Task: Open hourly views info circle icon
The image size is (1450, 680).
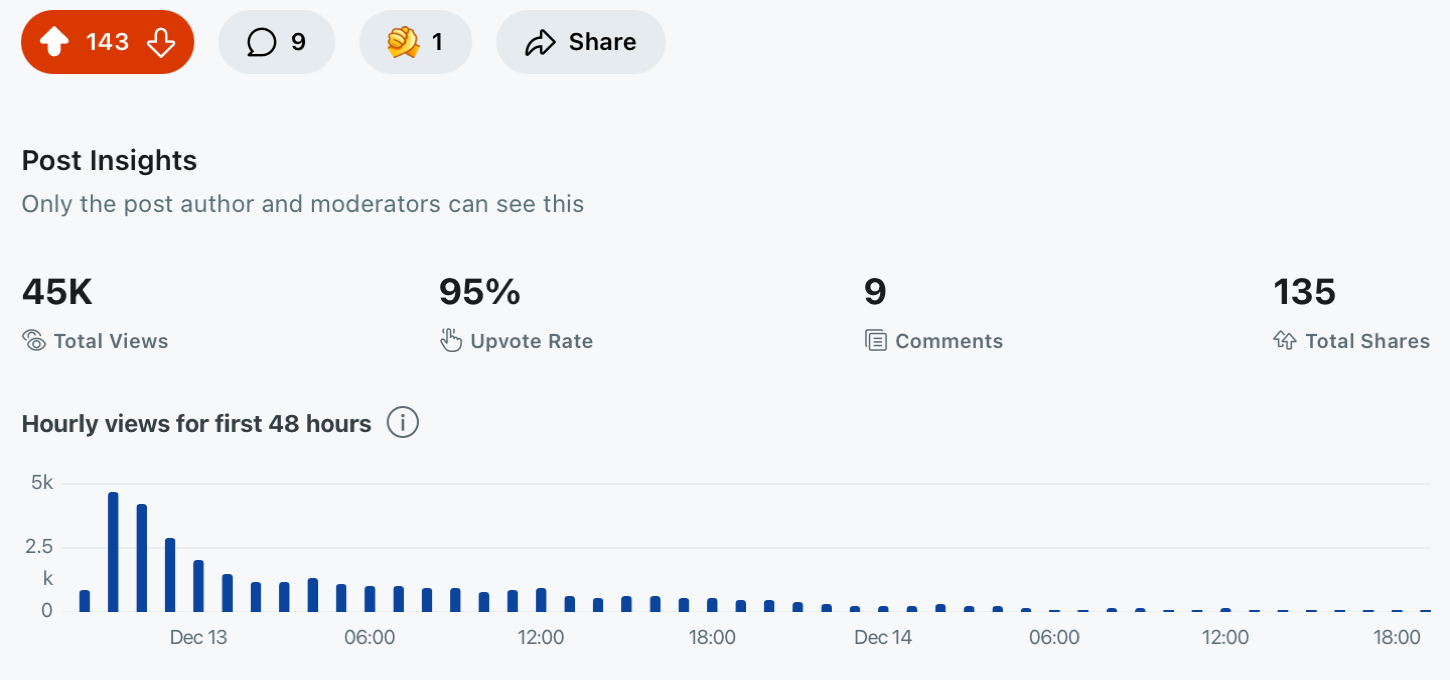Action: pos(403,423)
